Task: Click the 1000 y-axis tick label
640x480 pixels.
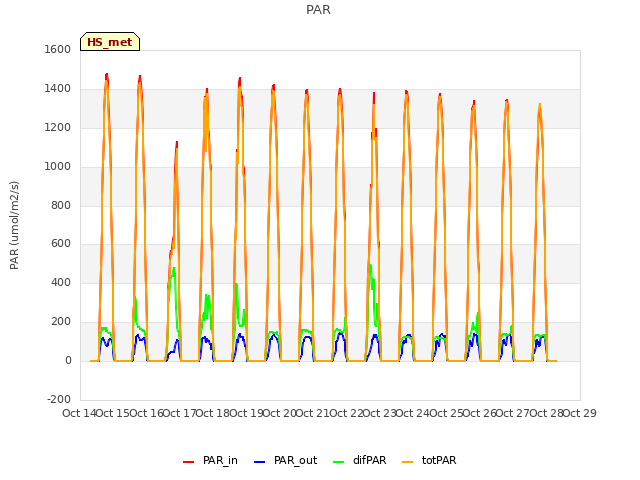Action: coord(58,166)
